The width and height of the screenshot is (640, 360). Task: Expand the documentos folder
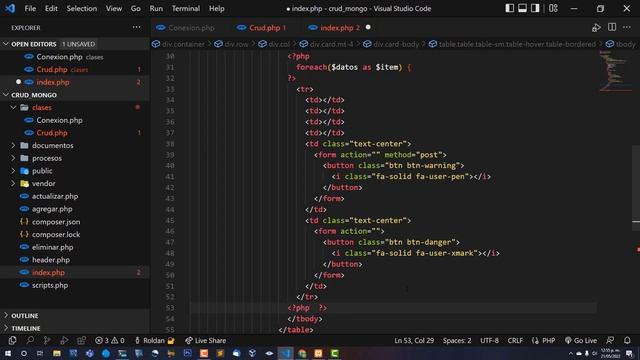click(13, 145)
